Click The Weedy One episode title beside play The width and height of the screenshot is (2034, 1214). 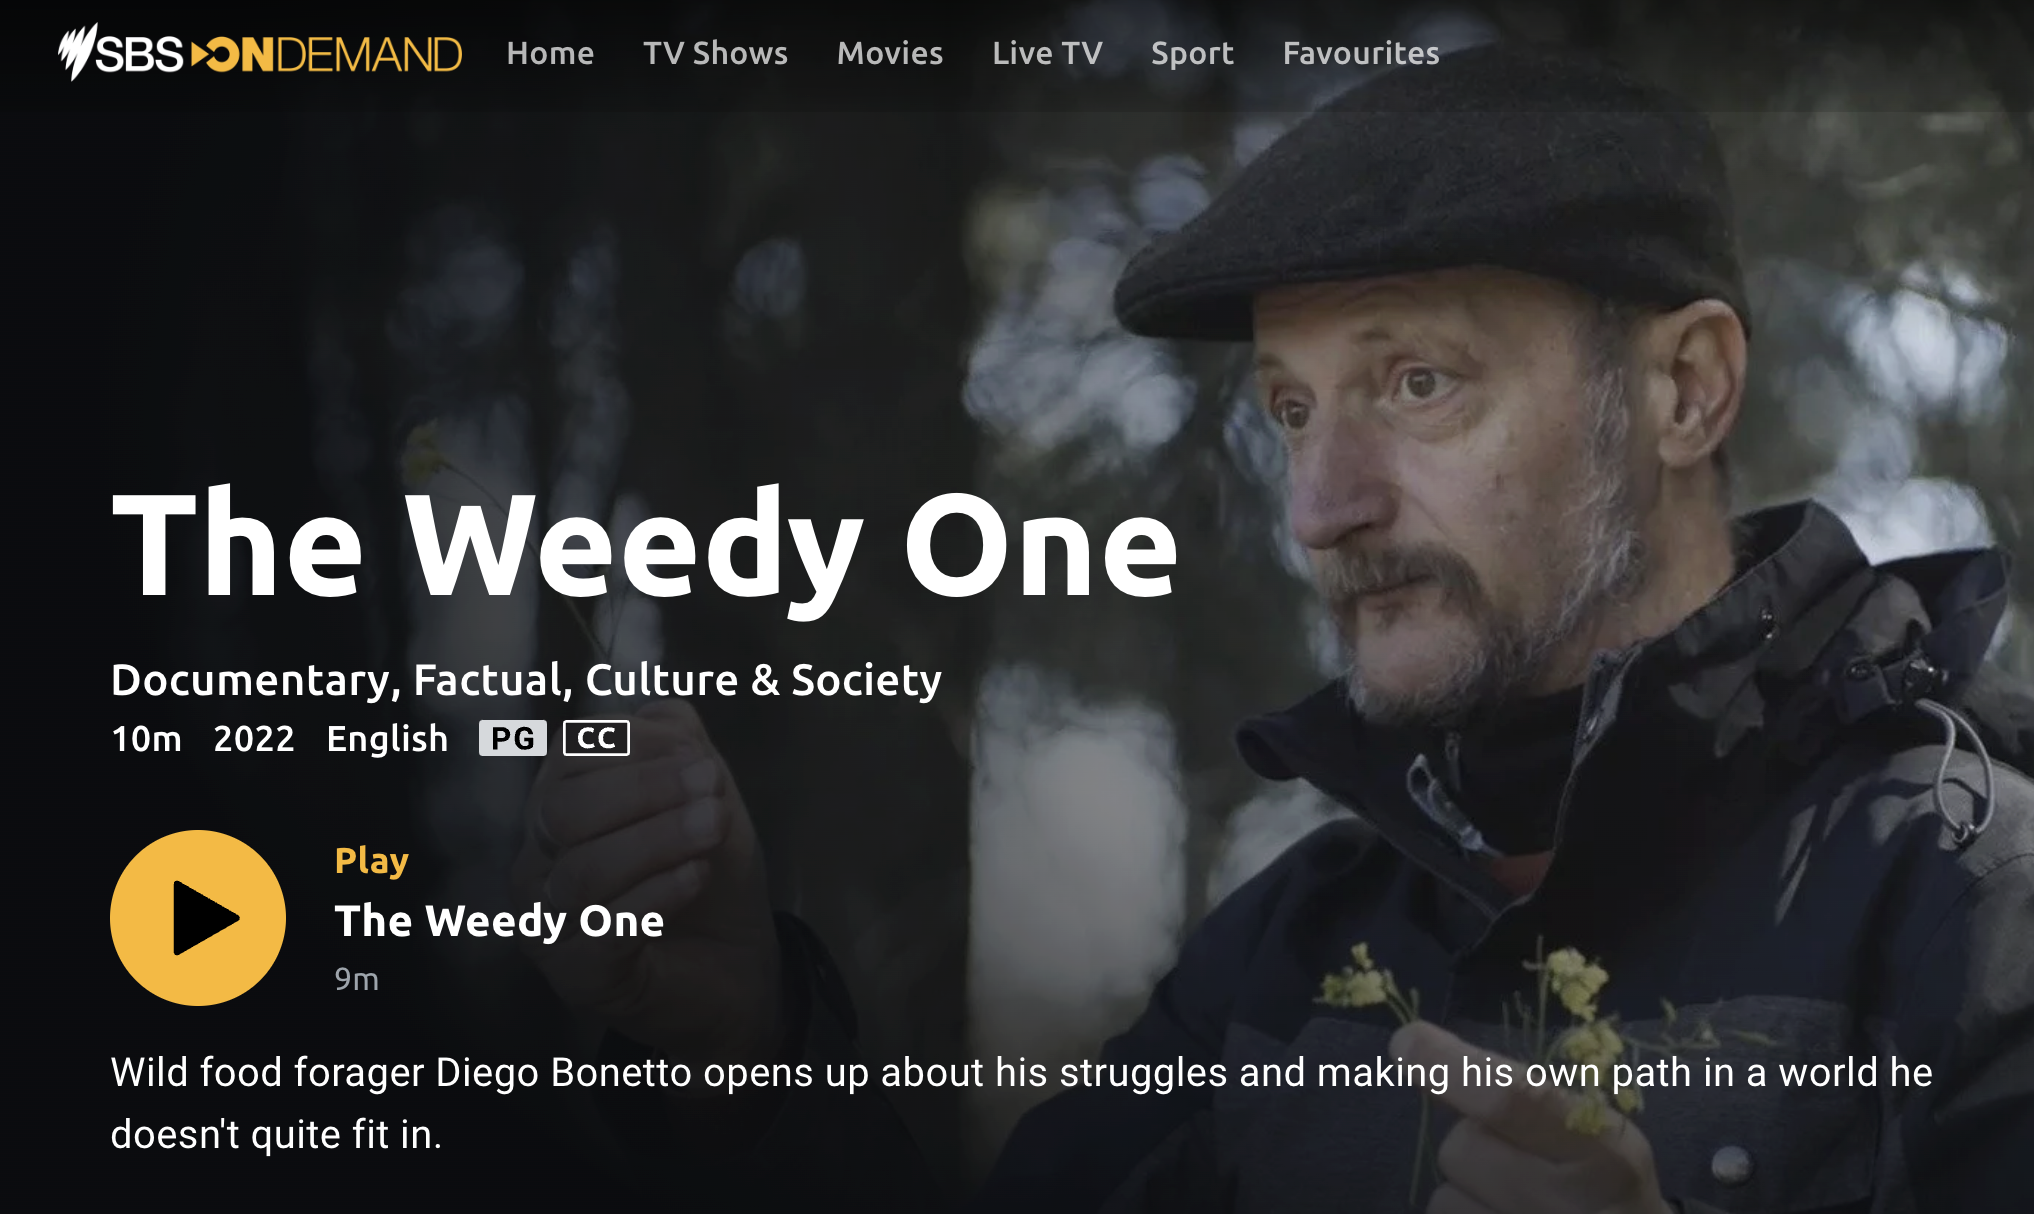(x=499, y=921)
